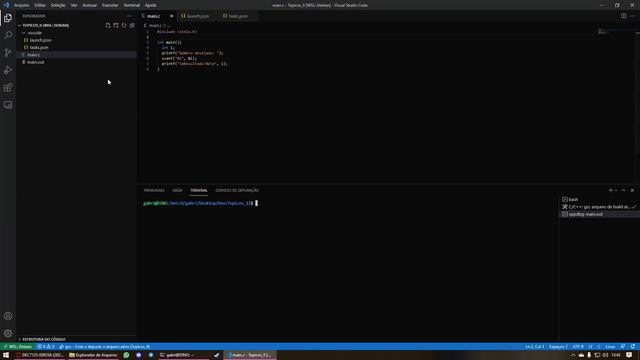Open the Editar menu
Image resolution: width=640 pixels, height=360 pixels.
pos(40,5)
